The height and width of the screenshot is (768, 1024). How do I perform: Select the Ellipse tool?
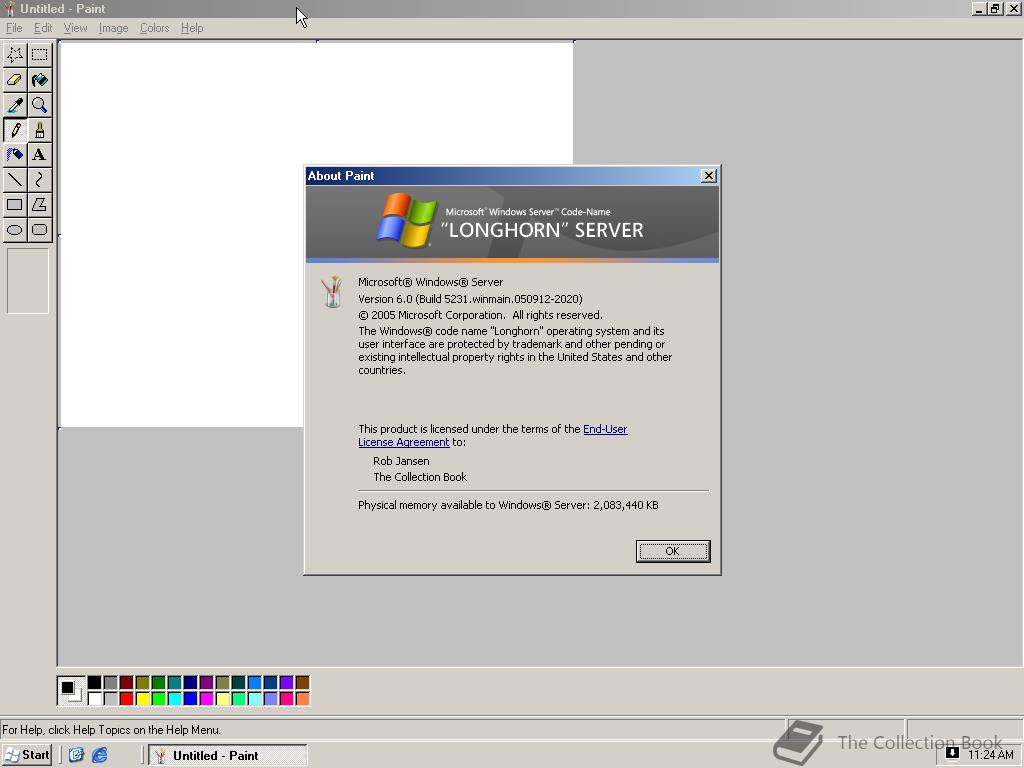tap(15, 229)
